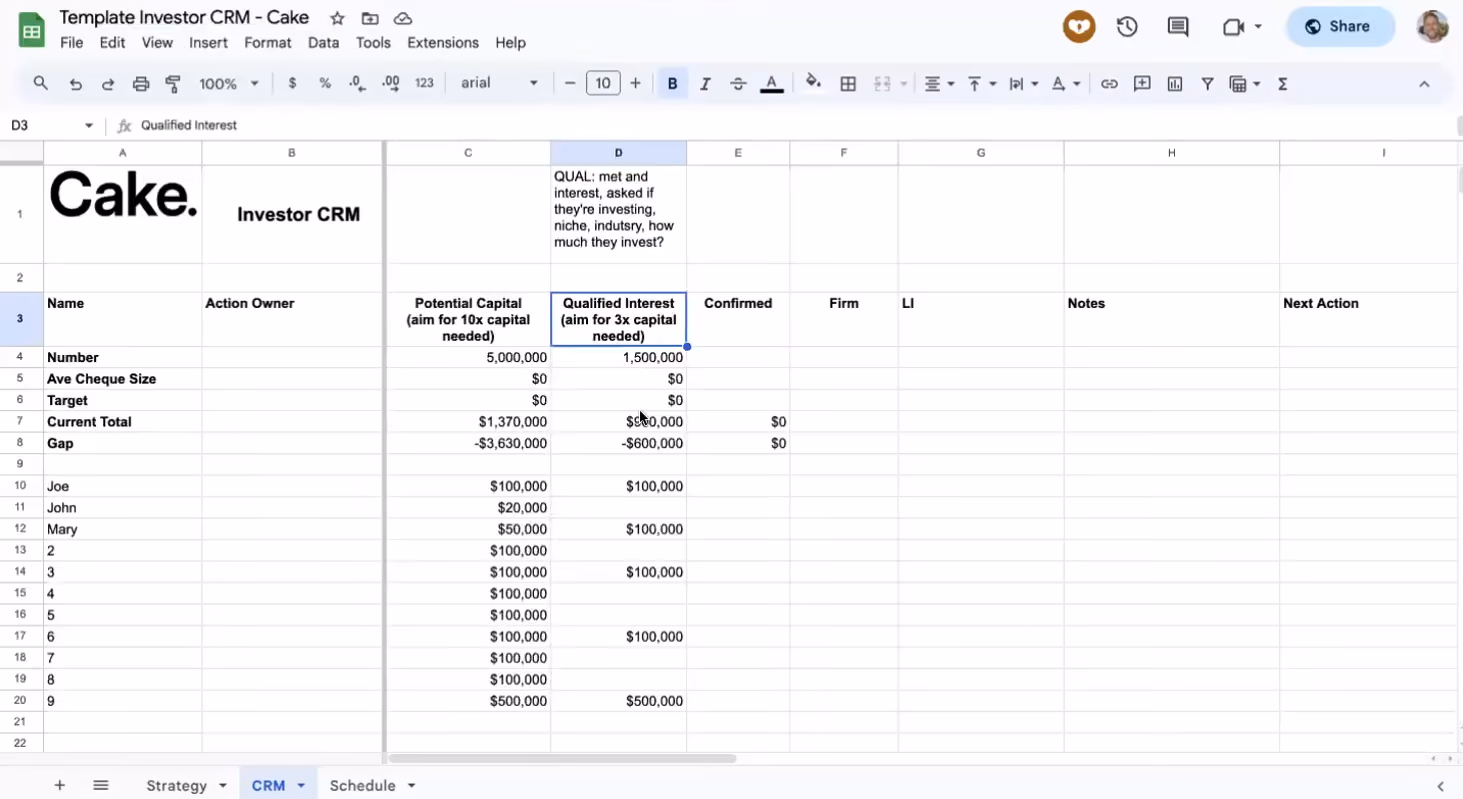This screenshot has height=799, width=1463.
Task: Open the 123 number formats menu
Action: coord(424,84)
